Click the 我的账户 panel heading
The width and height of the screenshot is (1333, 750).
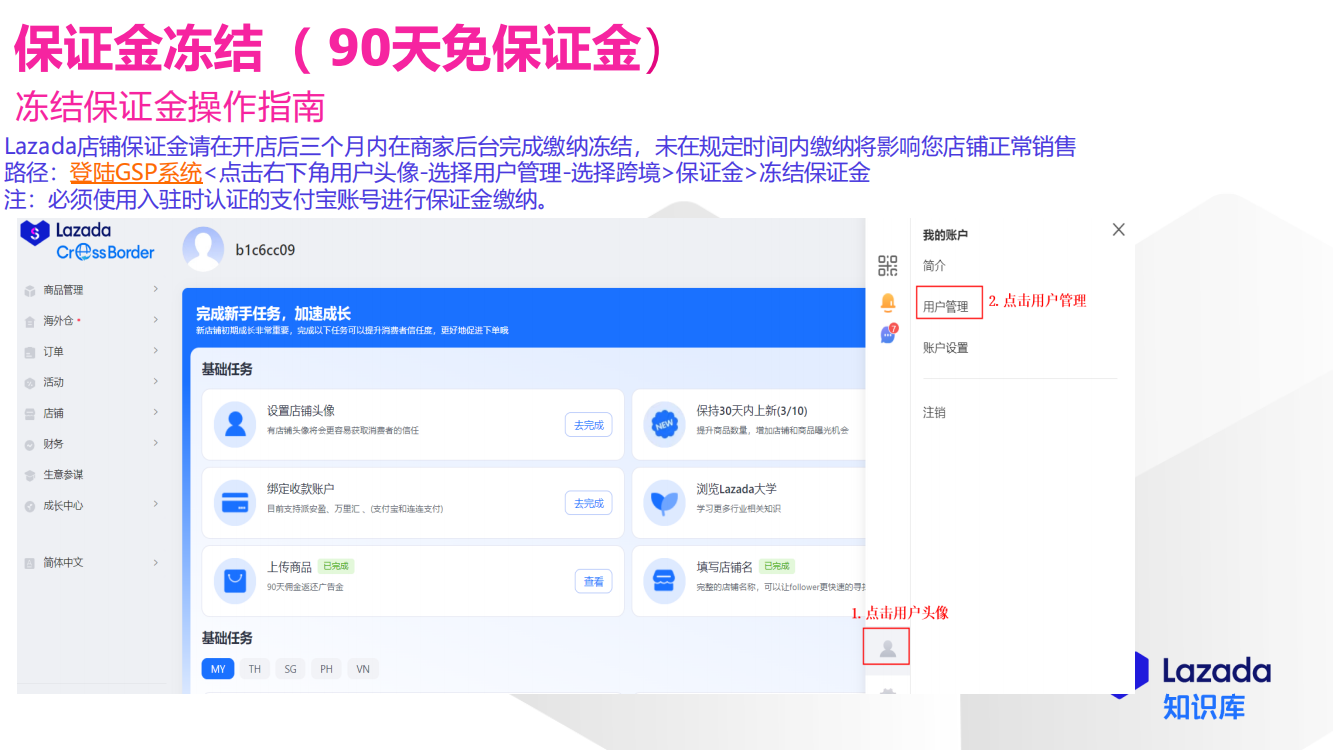(945, 235)
